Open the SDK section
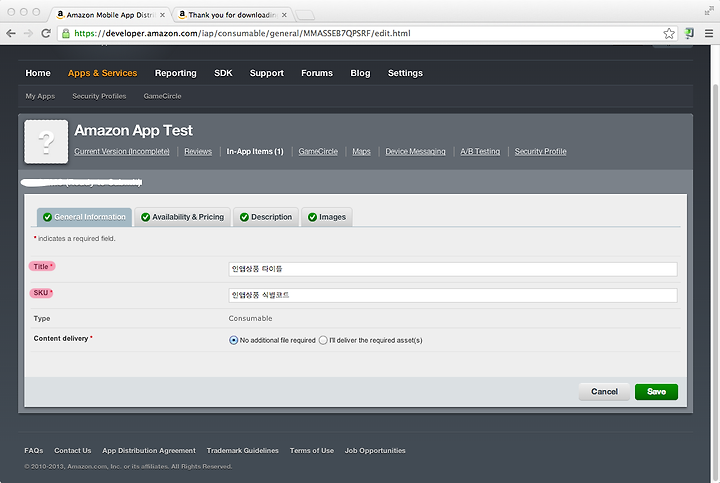Screen dimensions: 720x483 pos(223,73)
